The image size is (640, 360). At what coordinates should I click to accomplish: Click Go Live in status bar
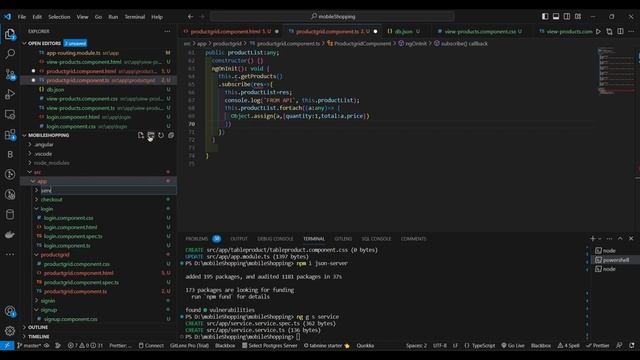[x=513, y=346]
